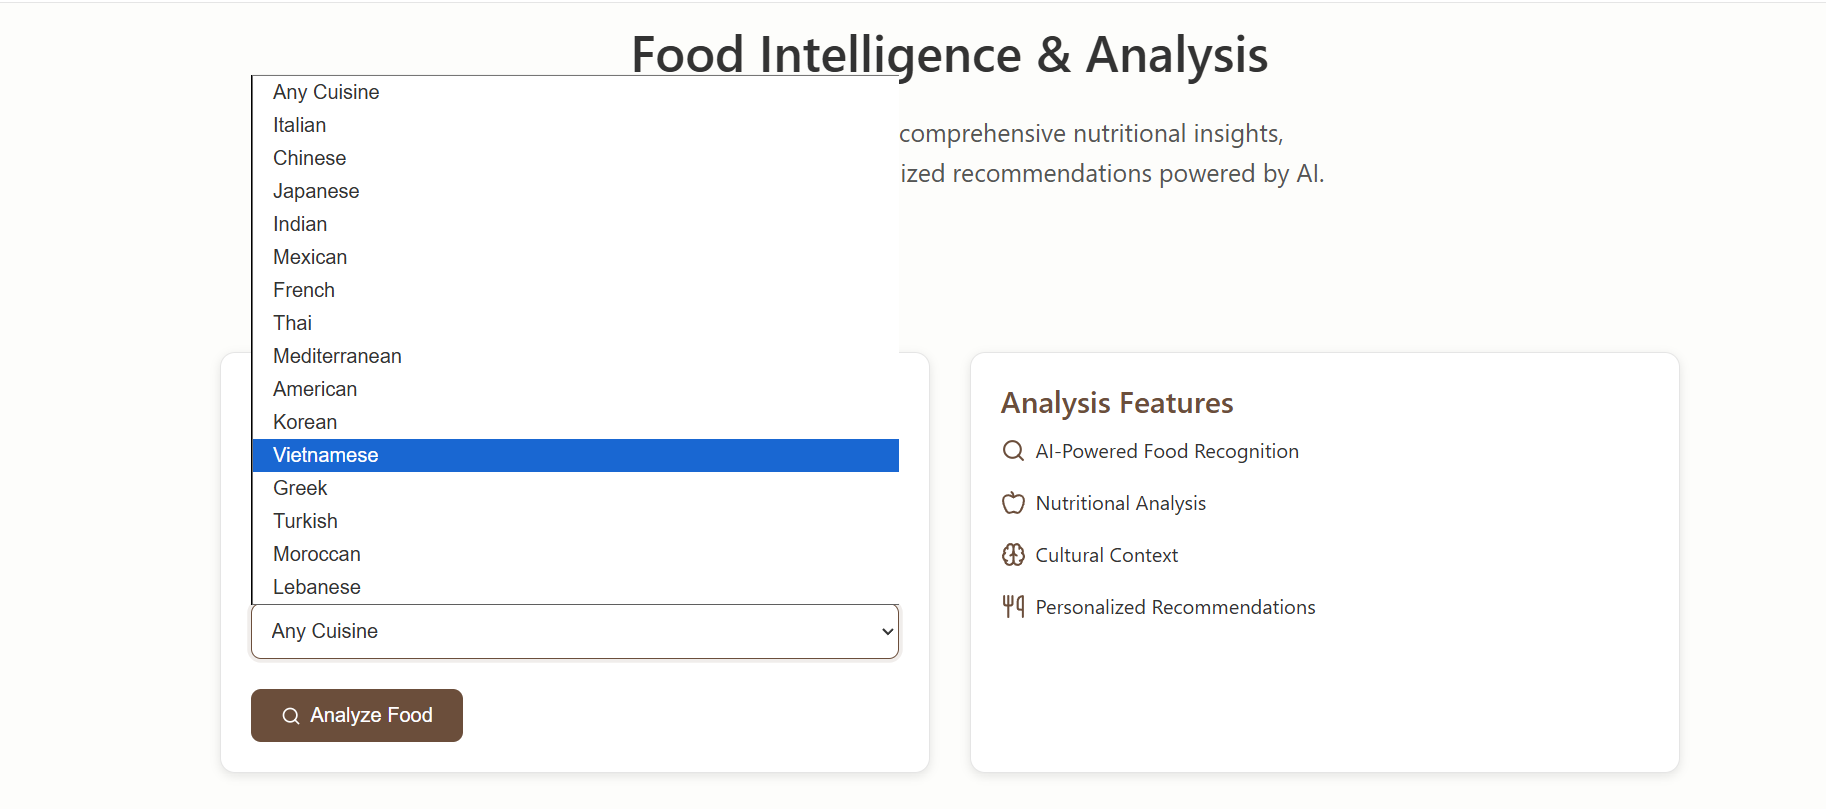Click the apple icon beside Nutritional Analysis
This screenshot has width=1826, height=809.
pyautogui.click(x=1013, y=503)
